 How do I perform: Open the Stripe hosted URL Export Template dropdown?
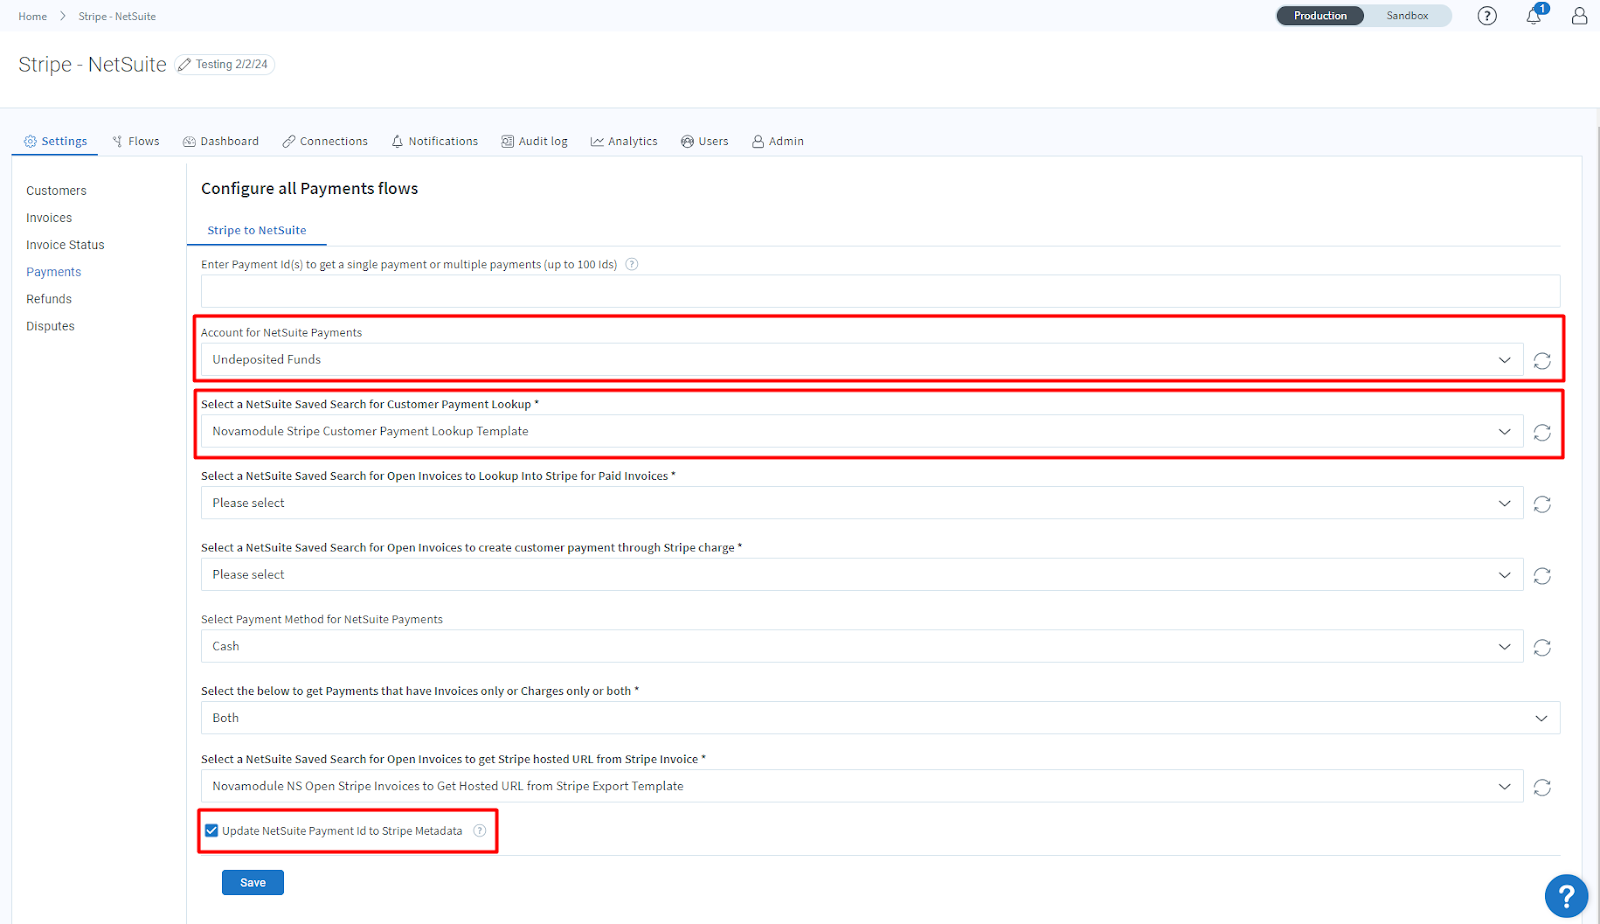[x=862, y=786]
